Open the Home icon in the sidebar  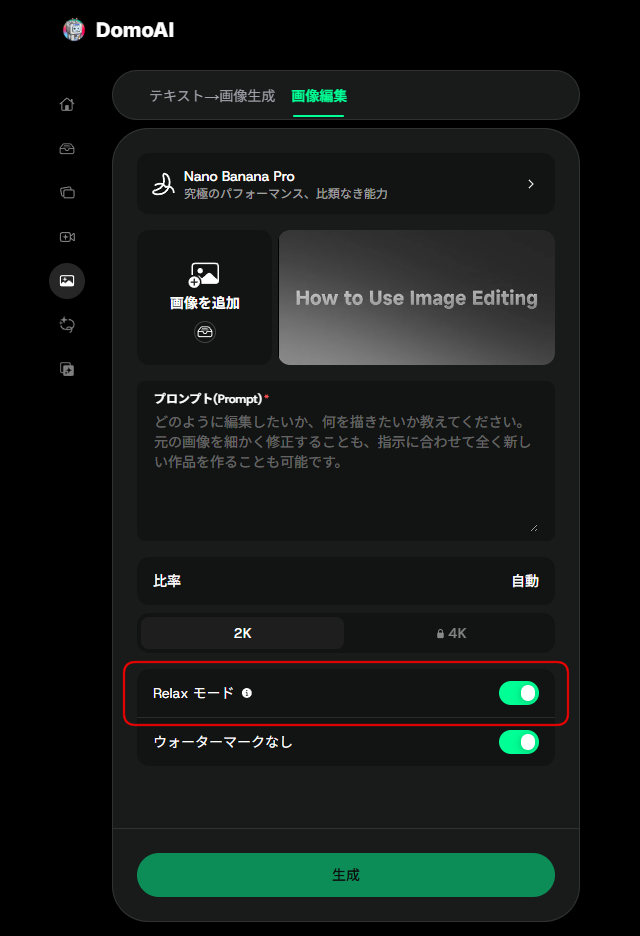click(67, 104)
